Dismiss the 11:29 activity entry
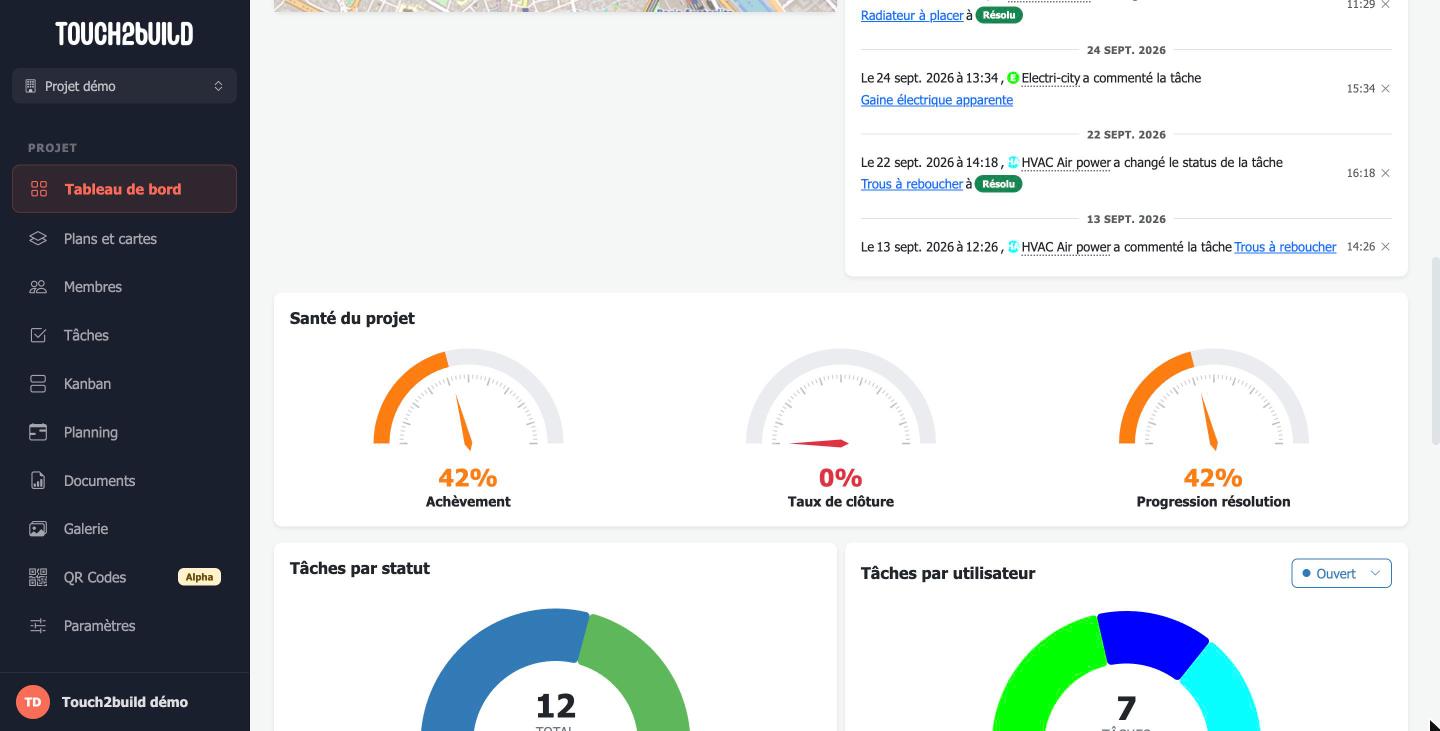Screen dimensions: 1440x731 point(1385,5)
